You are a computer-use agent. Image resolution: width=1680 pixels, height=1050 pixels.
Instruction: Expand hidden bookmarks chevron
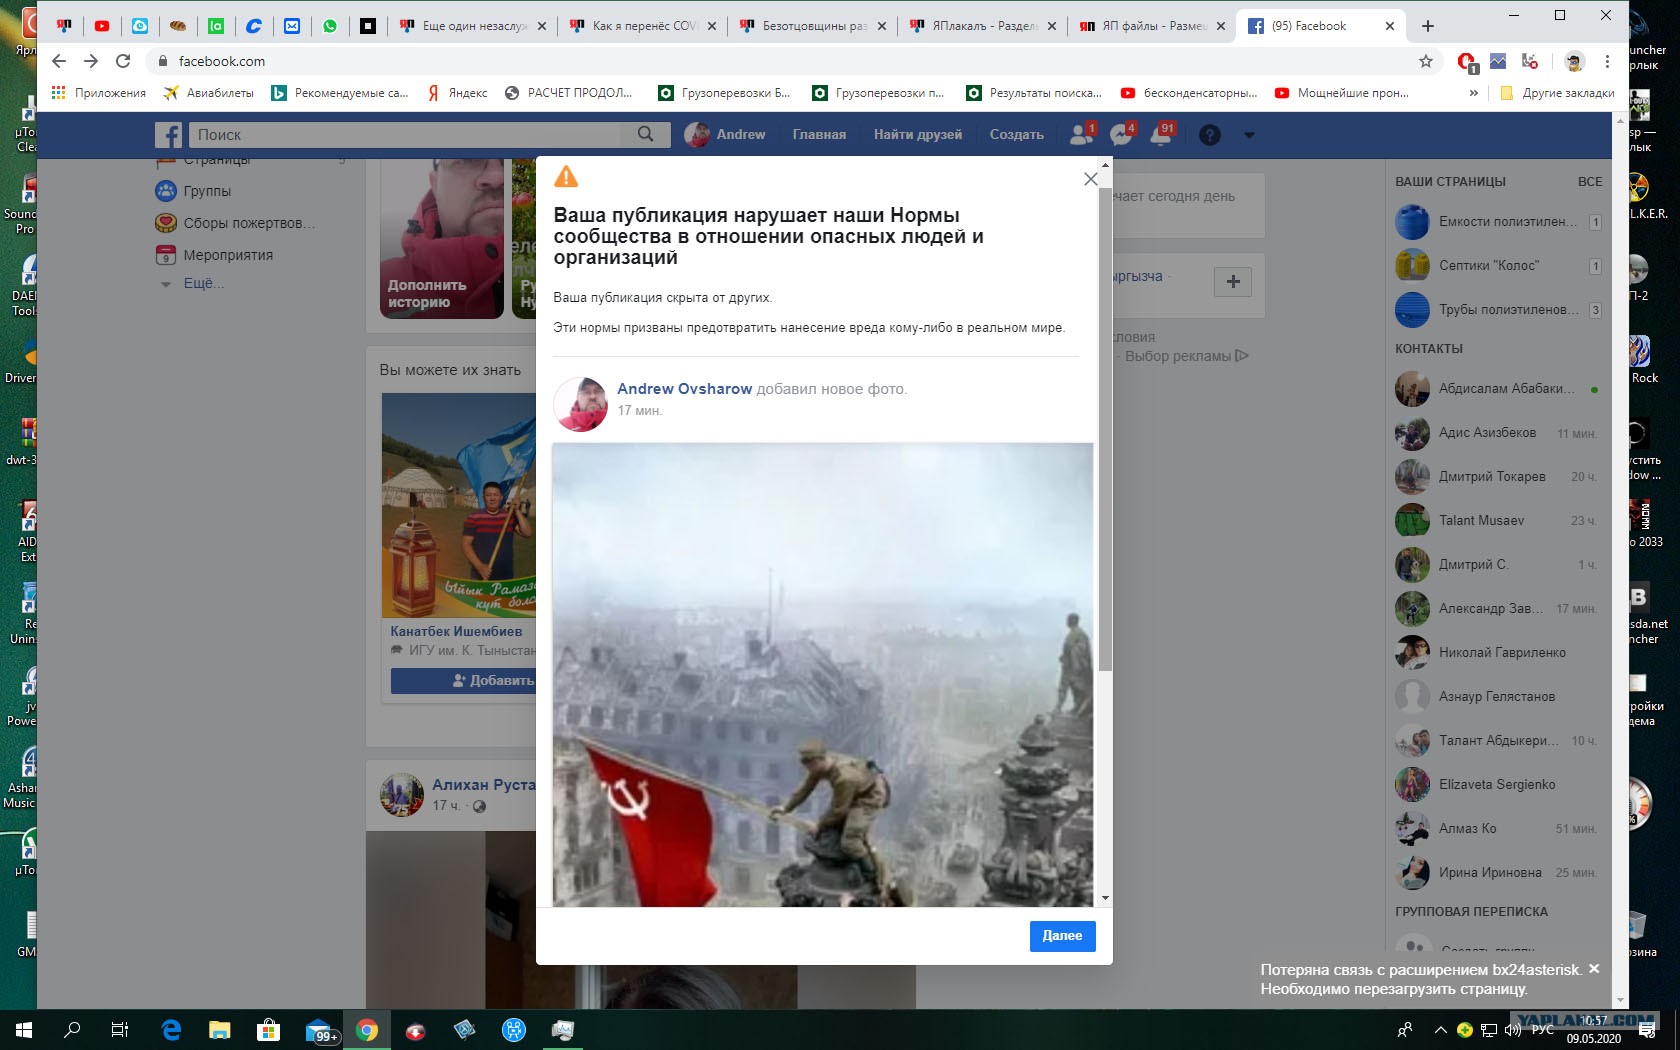click(x=1473, y=93)
